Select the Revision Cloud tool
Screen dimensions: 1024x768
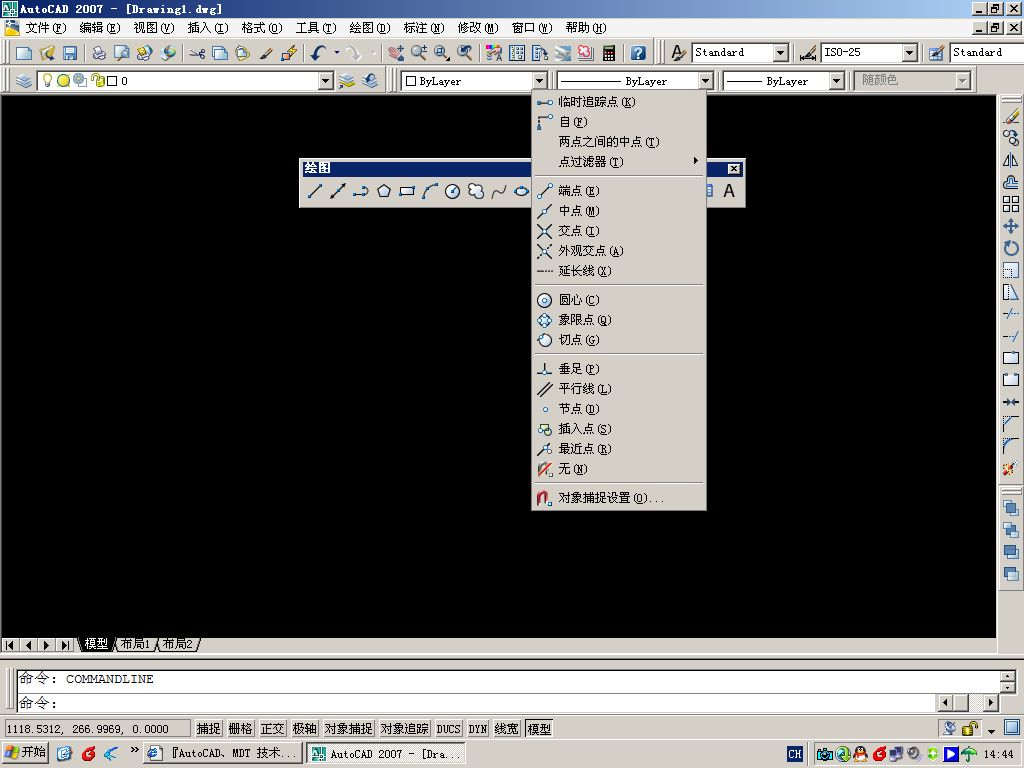[x=475, y=191]
